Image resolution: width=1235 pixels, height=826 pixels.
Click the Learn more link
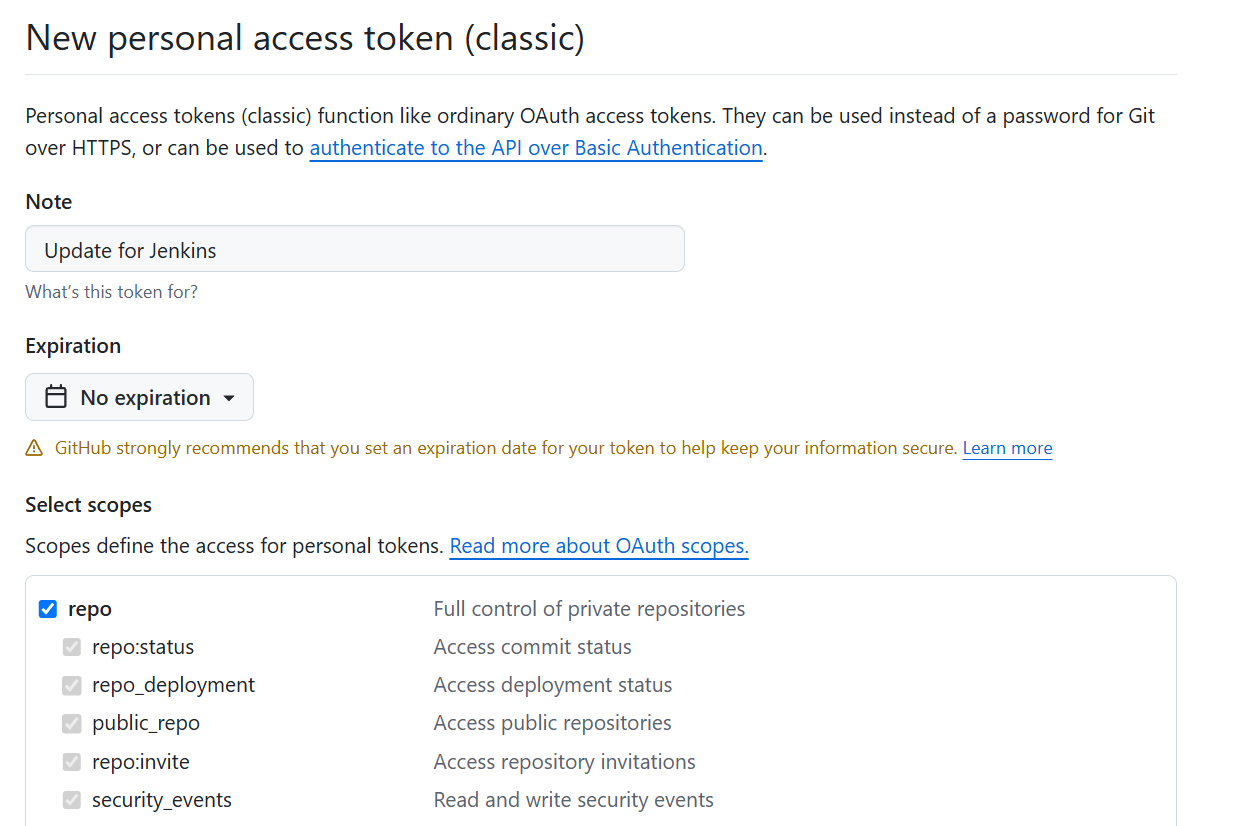click(1007, 448)
